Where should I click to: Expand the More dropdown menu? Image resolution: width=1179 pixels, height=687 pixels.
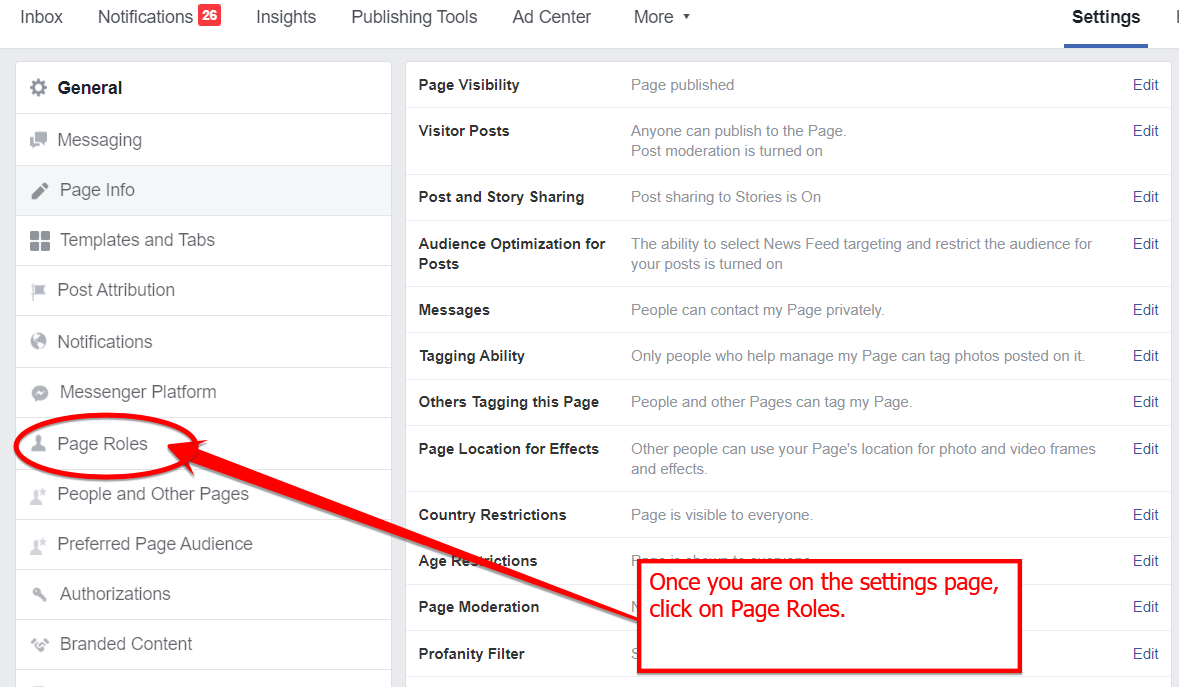662,17
